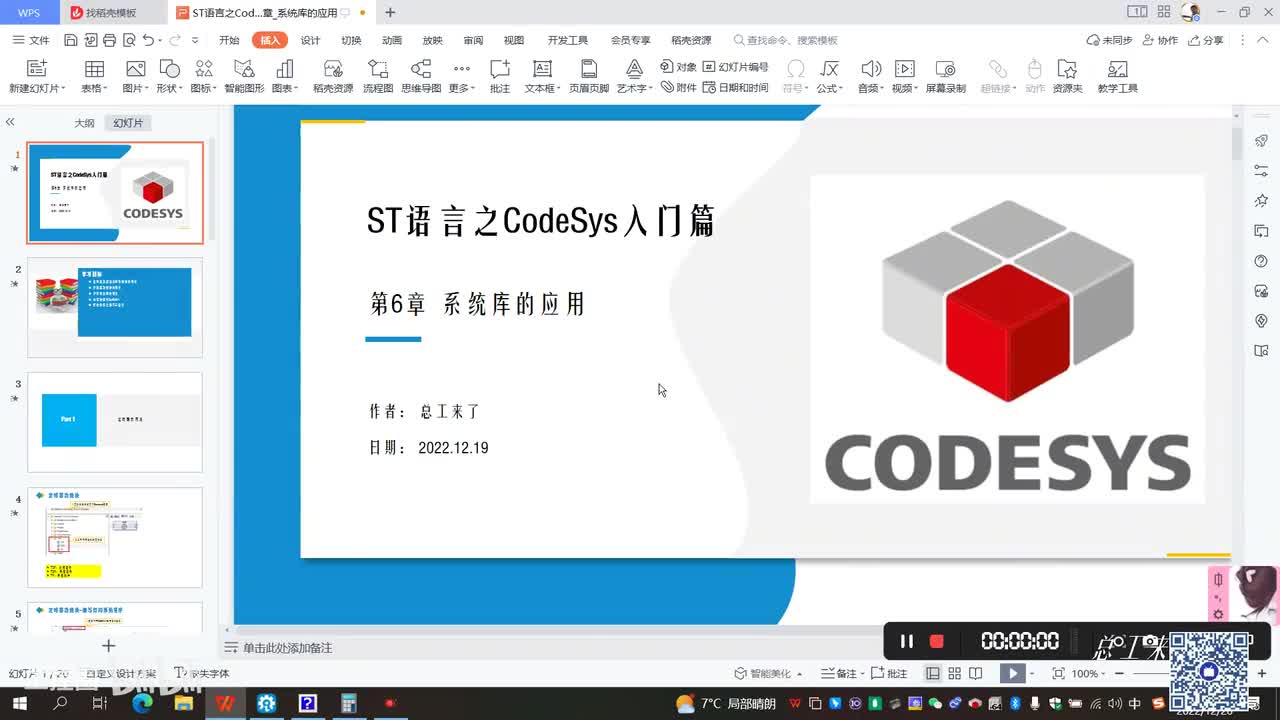Add a comment with ribbon 批注 icon

point(500,69)
